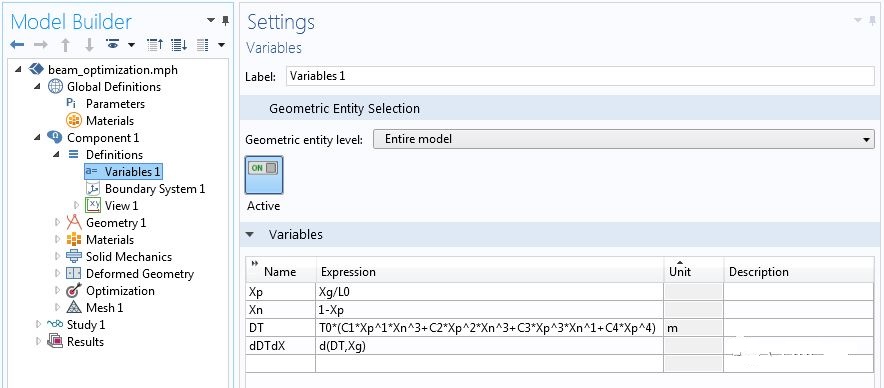
Task: Click the Collapse All toolbar icon
Action: click(154, 45)
